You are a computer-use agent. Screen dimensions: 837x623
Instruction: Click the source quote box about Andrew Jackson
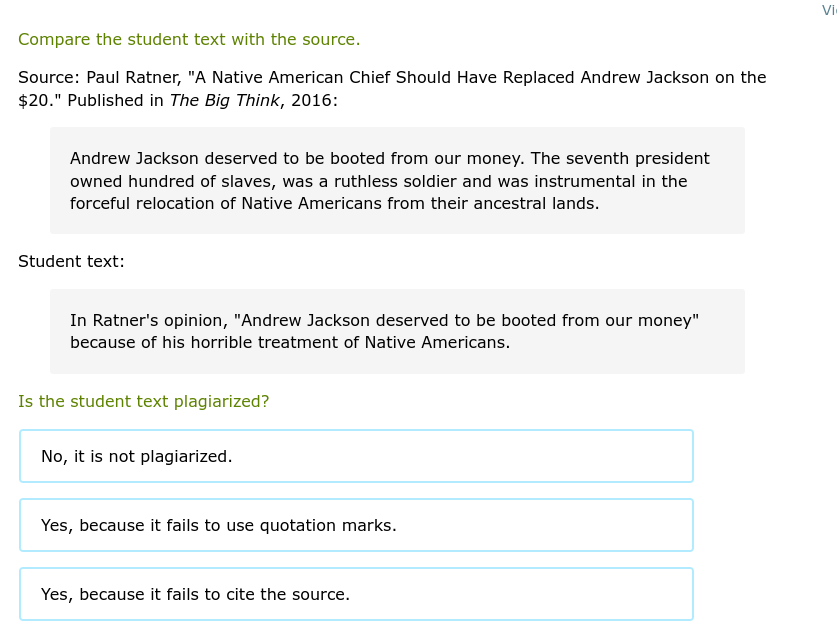coord(397,180)
